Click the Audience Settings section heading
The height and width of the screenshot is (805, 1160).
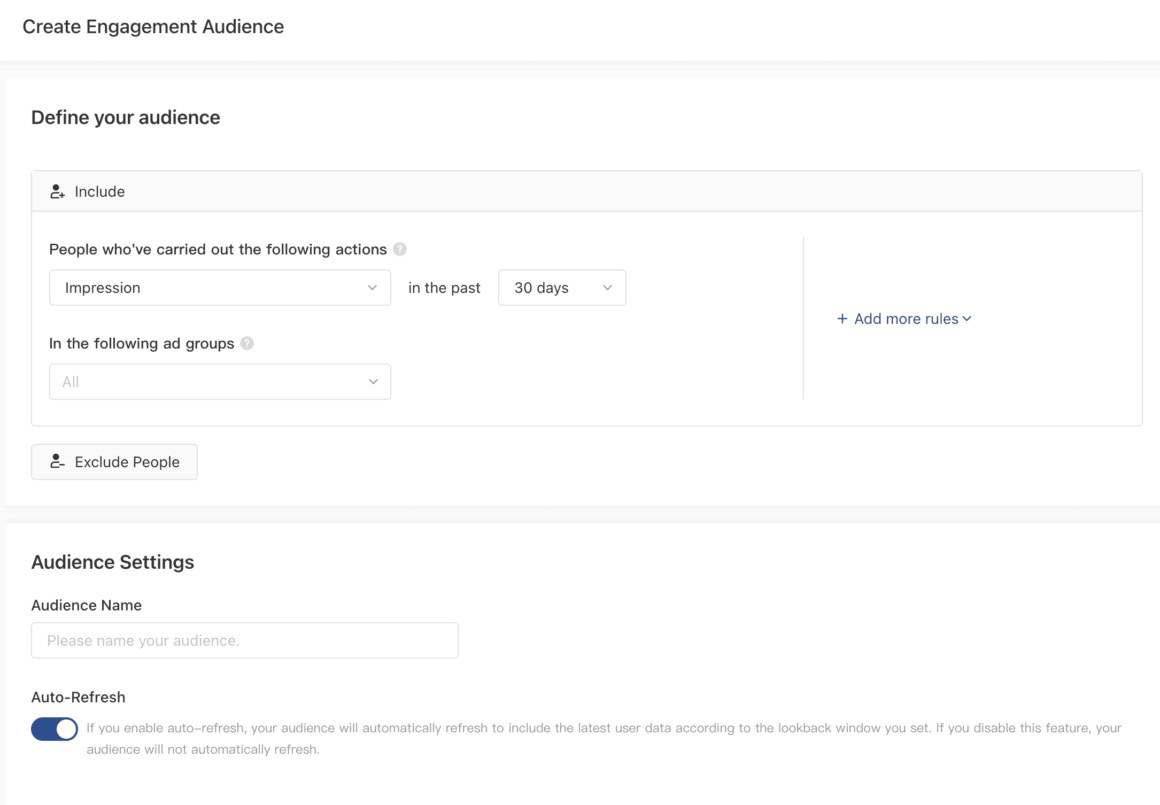point(112,562)
